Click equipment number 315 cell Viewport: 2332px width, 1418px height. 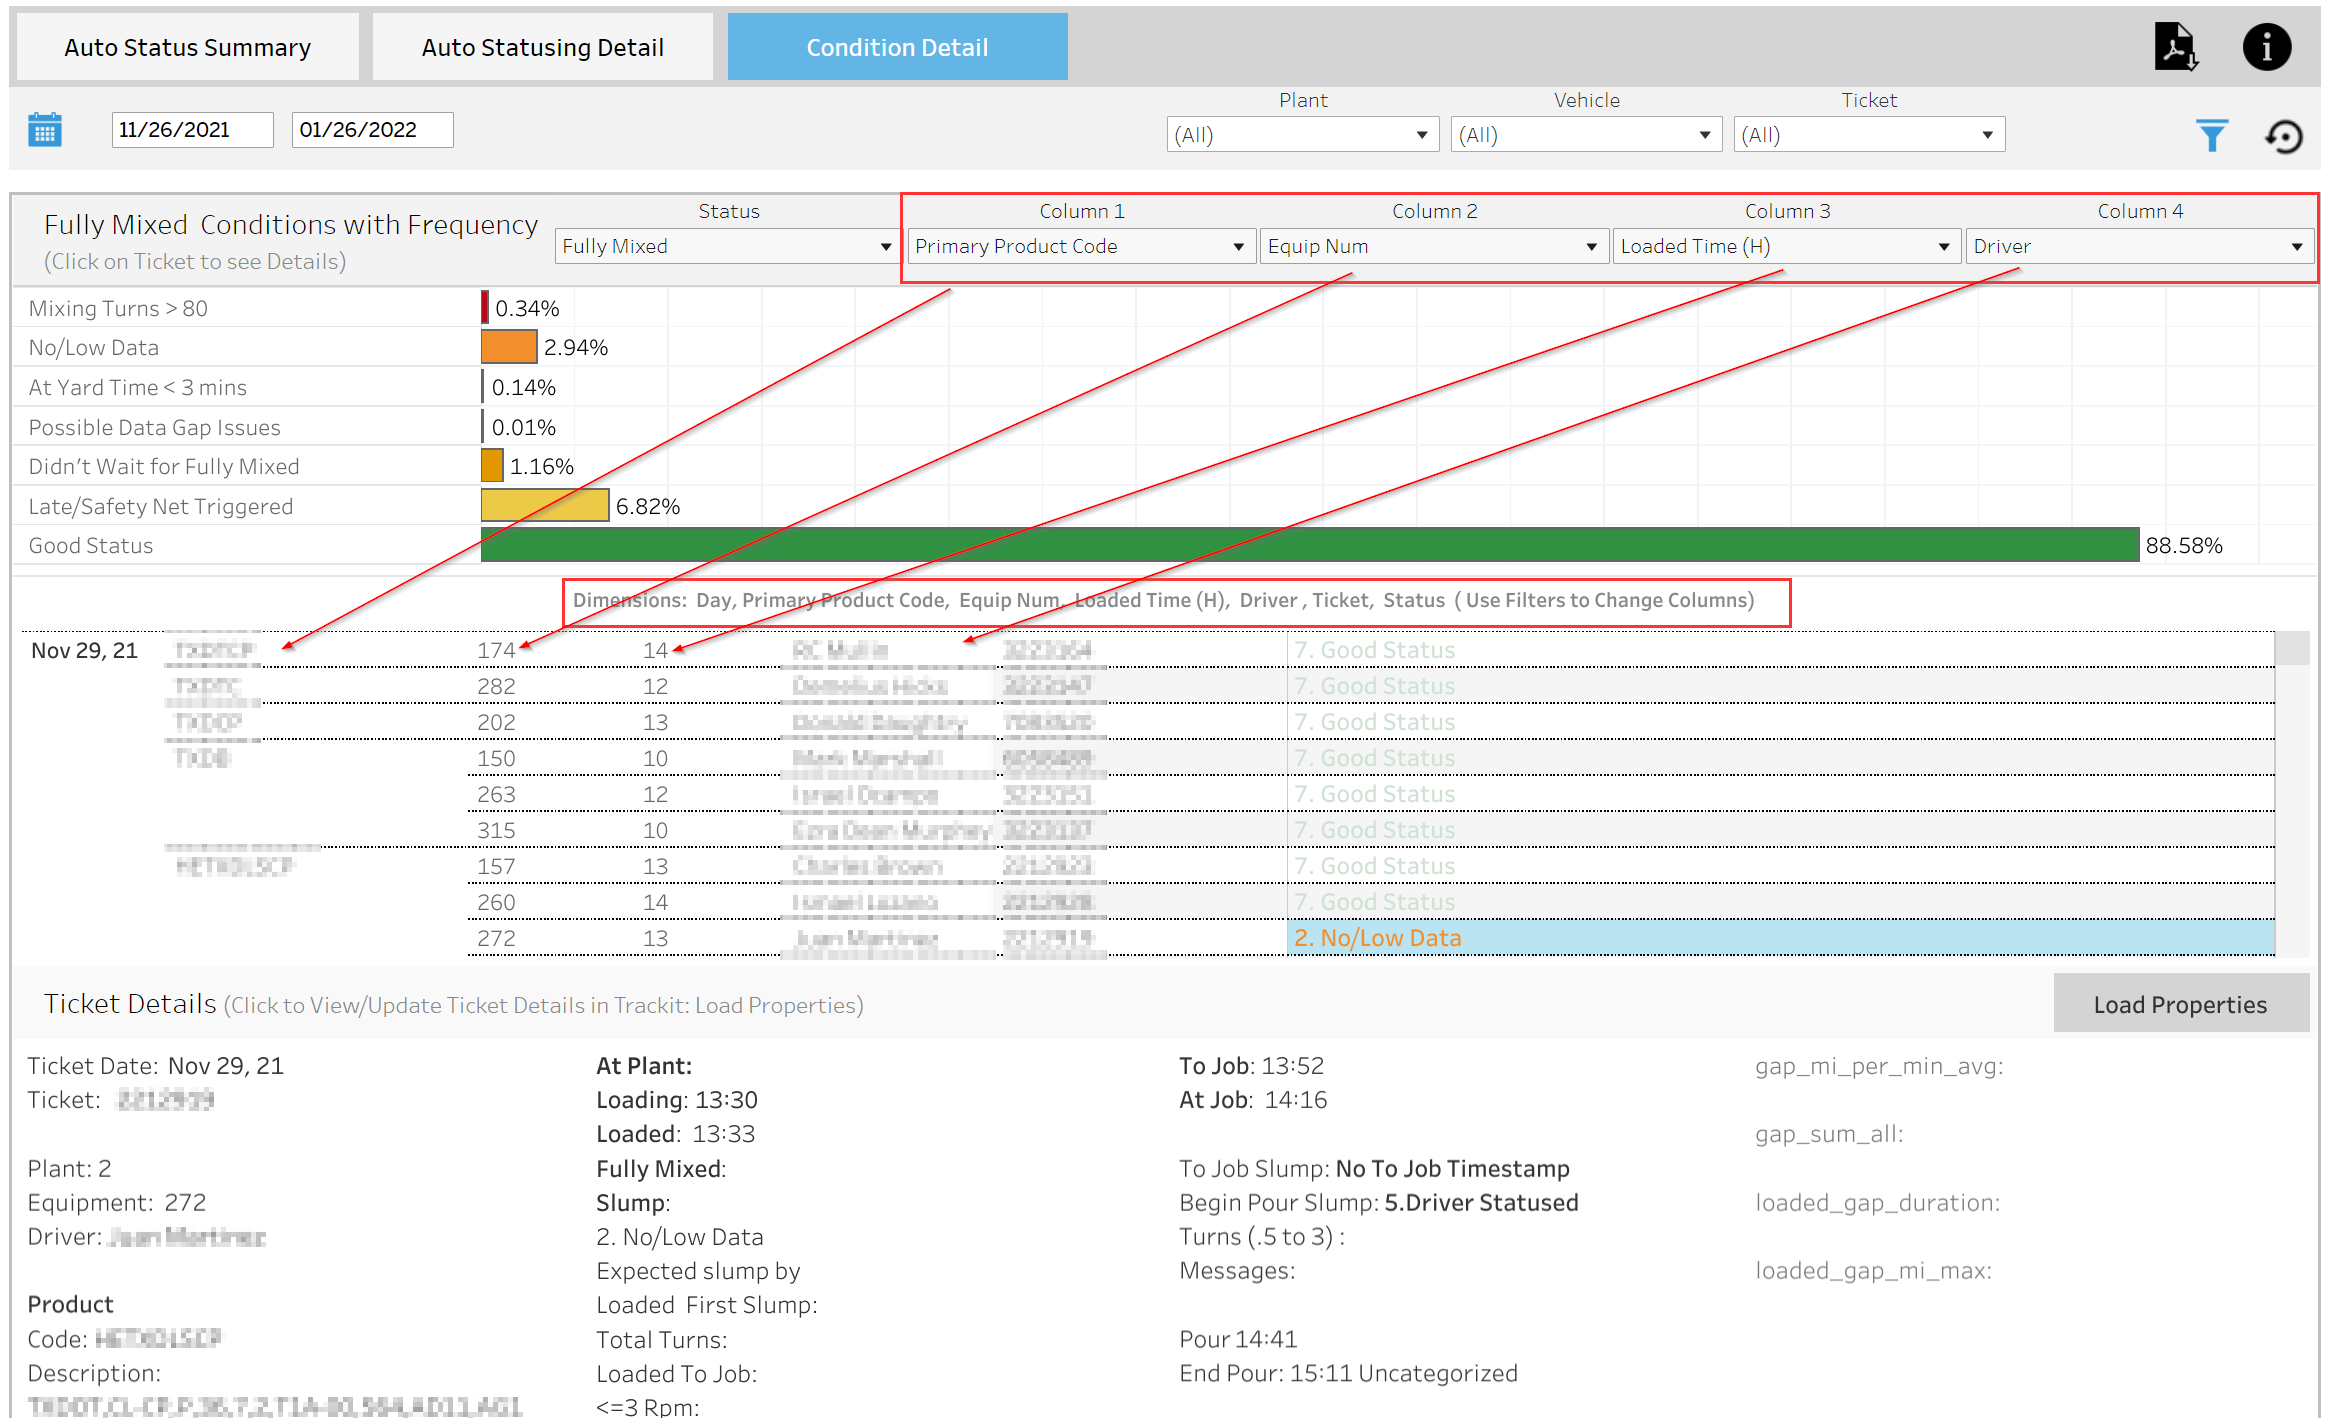click(x=496, y=830)
